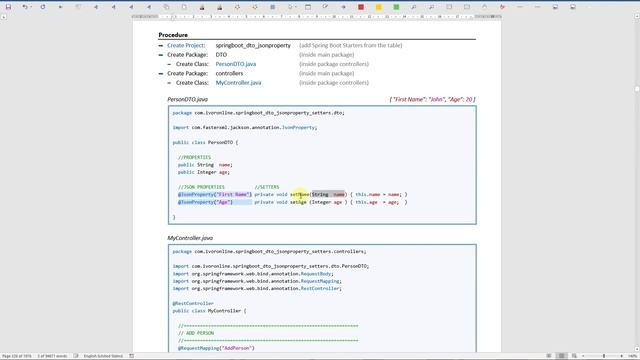Click the @JsonProperty("Age") annotation

pyautogui.click(x=205, y=202)
